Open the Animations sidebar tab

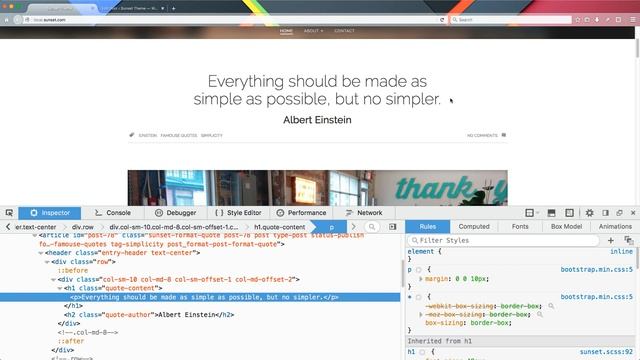[x=615, y=227]
